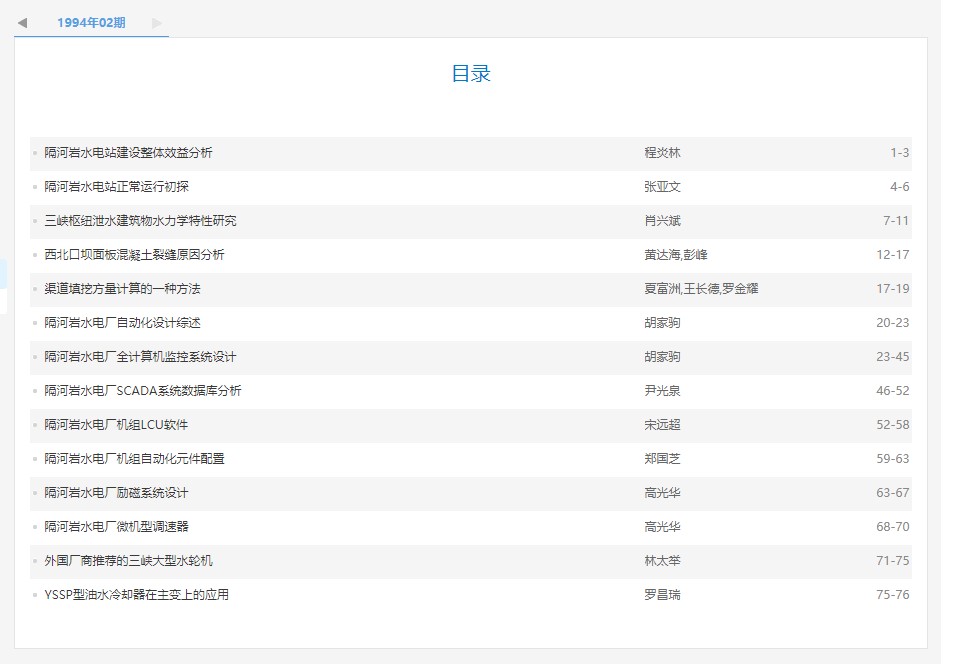Open article 渠道填挖方量计算的一种方法
Viewport: 953px width, 669px height.
pos(122,289)
